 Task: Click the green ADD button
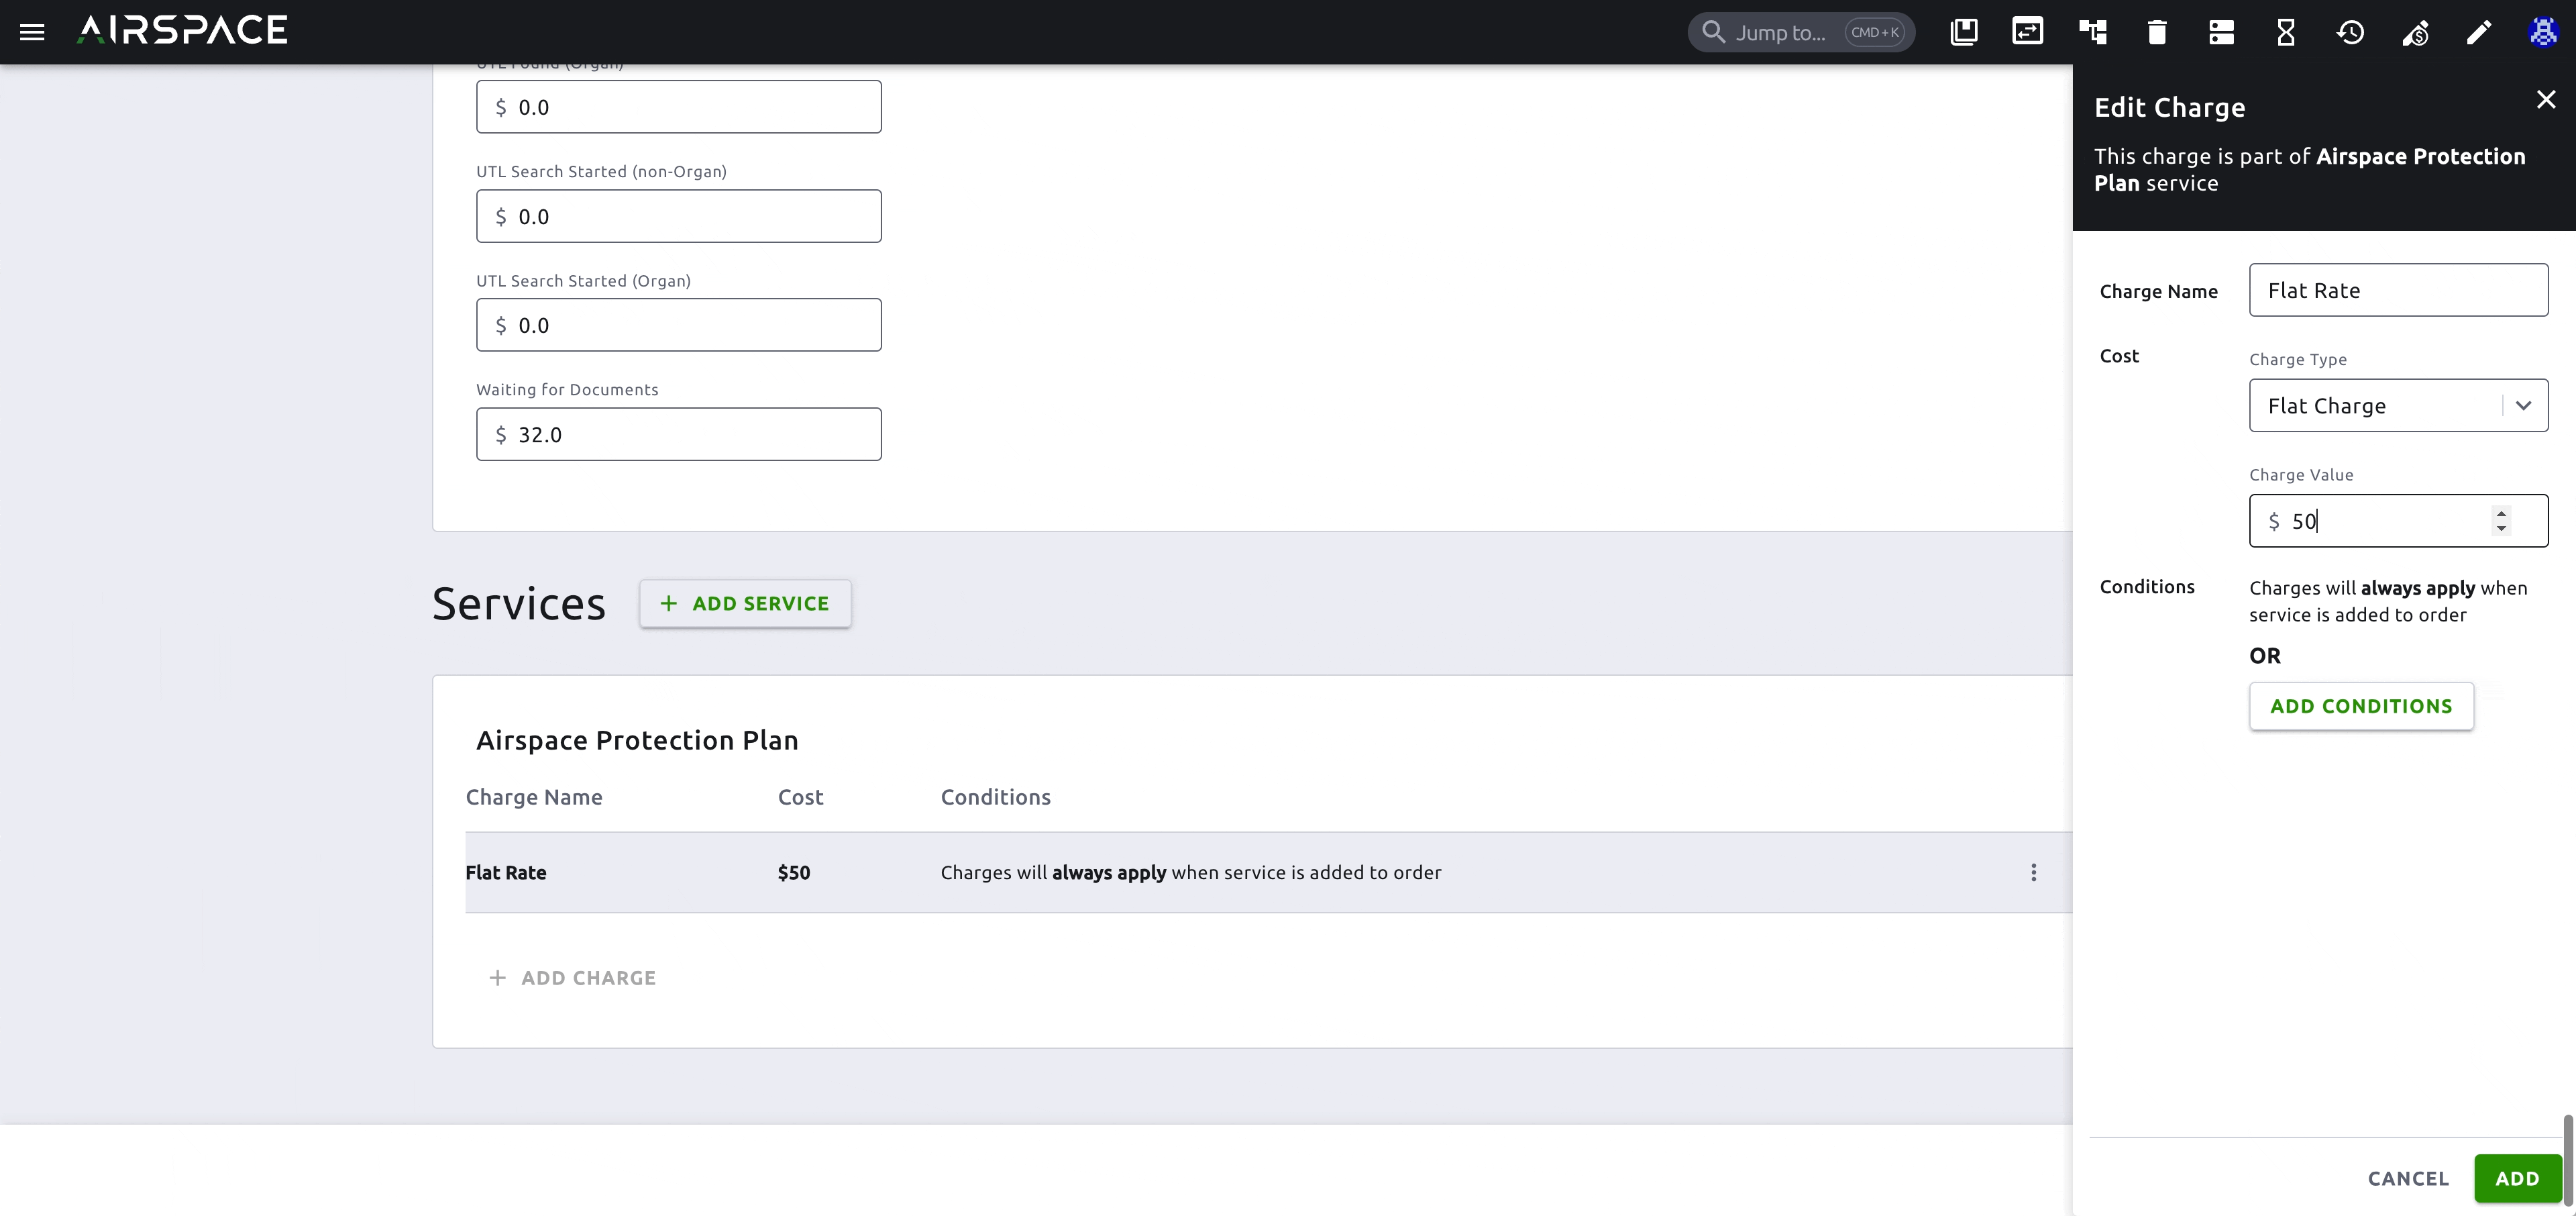[x=2517, y=1178]
